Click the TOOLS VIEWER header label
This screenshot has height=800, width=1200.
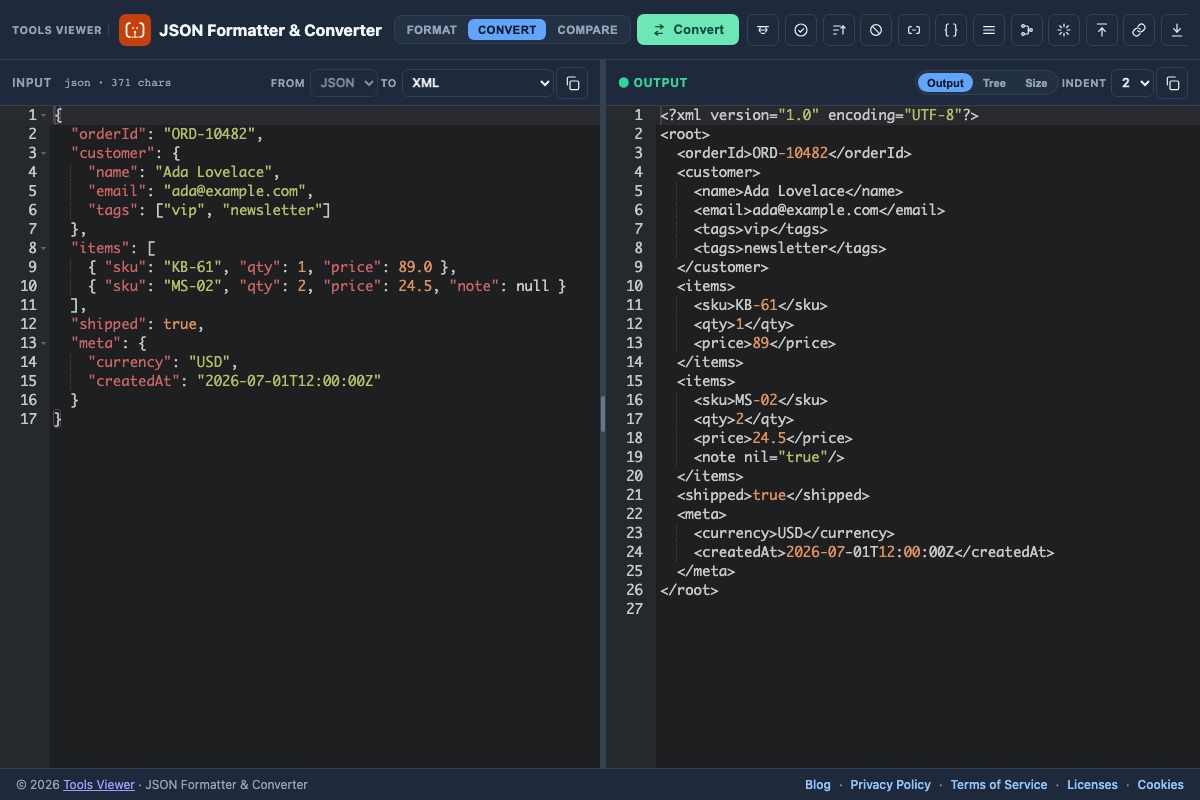click(x=57, y=30)
